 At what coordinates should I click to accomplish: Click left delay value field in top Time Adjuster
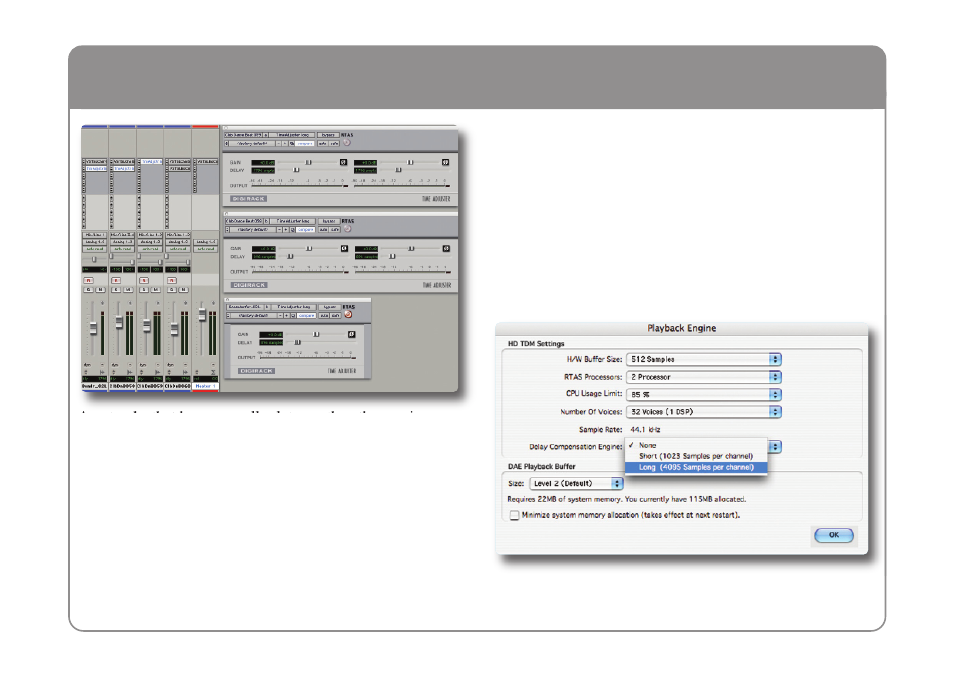click(263, 170)
